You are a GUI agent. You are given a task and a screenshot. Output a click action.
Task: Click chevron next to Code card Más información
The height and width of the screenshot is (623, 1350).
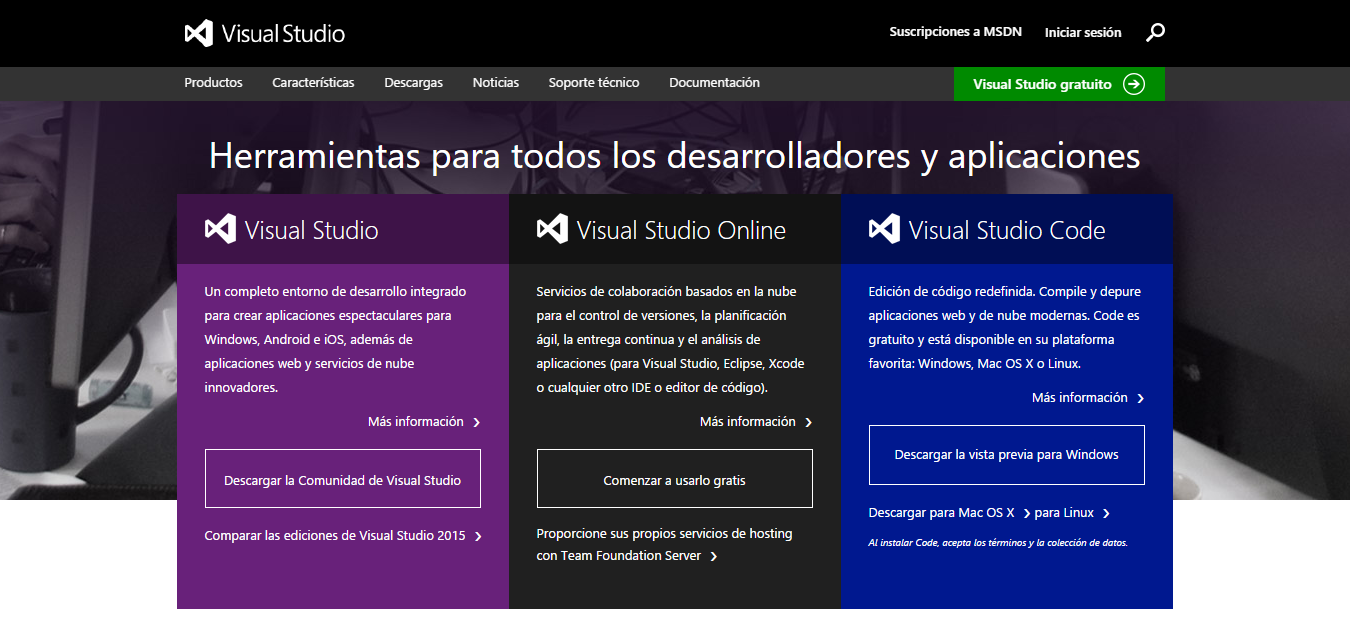1141,399
